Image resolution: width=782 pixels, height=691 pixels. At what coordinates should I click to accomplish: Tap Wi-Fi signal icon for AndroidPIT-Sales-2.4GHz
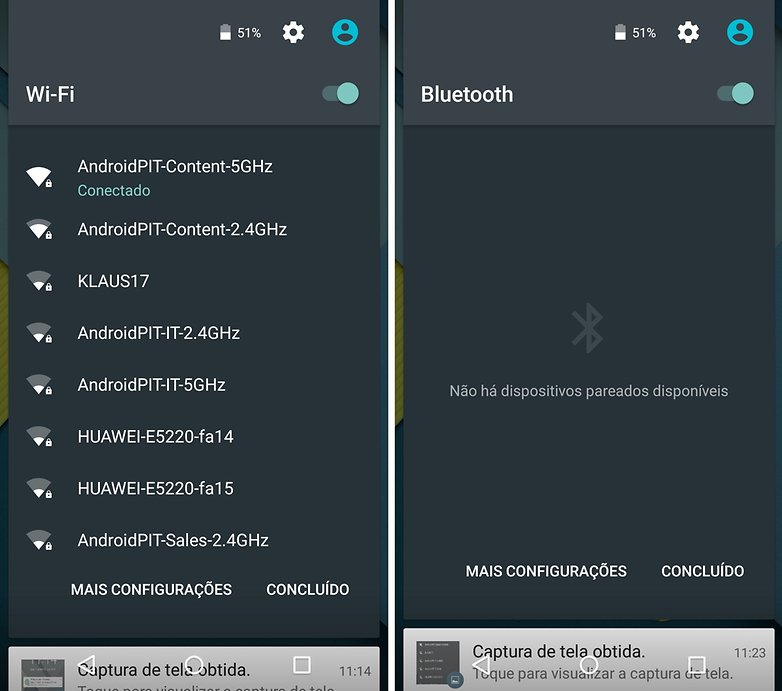tap(39, 540)
